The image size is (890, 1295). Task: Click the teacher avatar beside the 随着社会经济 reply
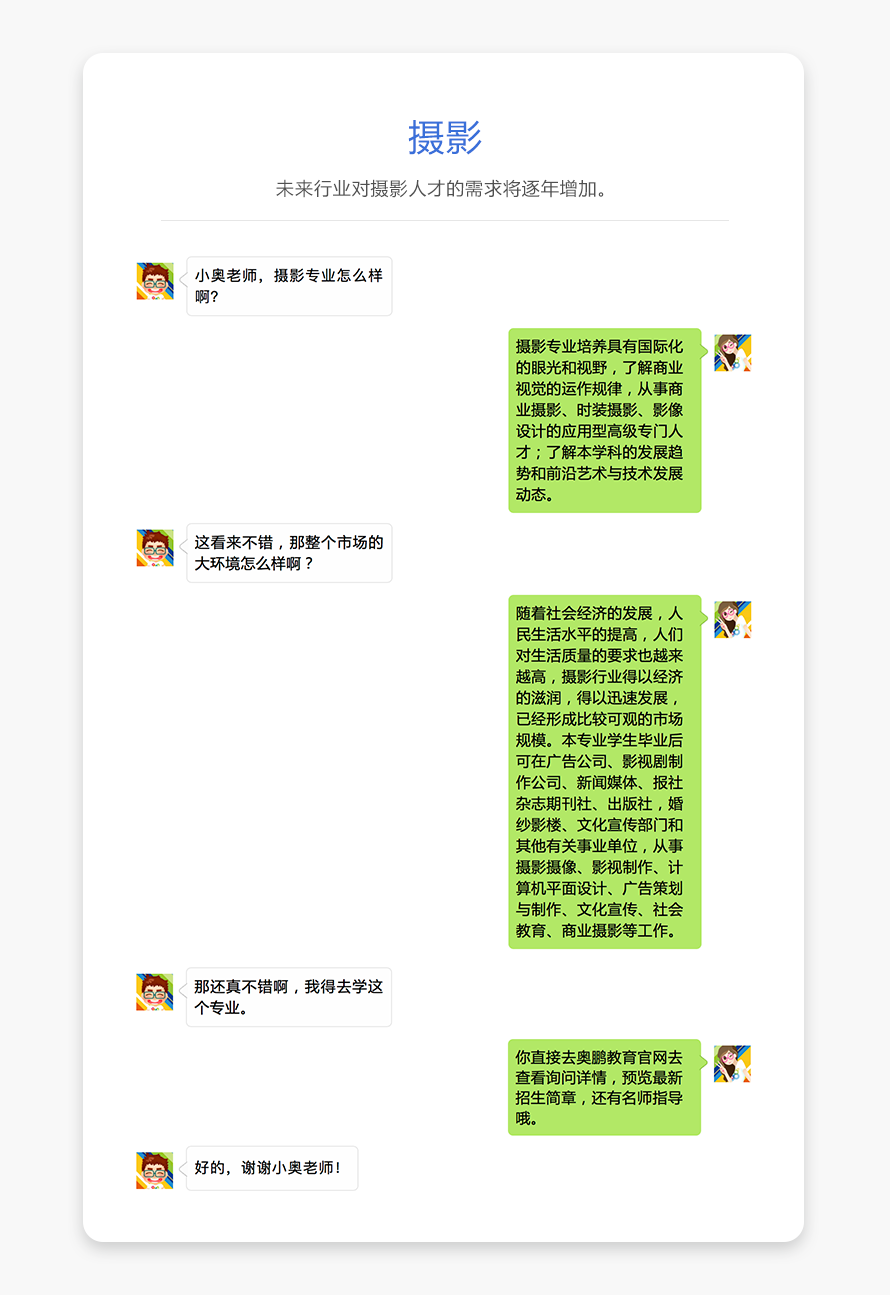pos(733,620)
